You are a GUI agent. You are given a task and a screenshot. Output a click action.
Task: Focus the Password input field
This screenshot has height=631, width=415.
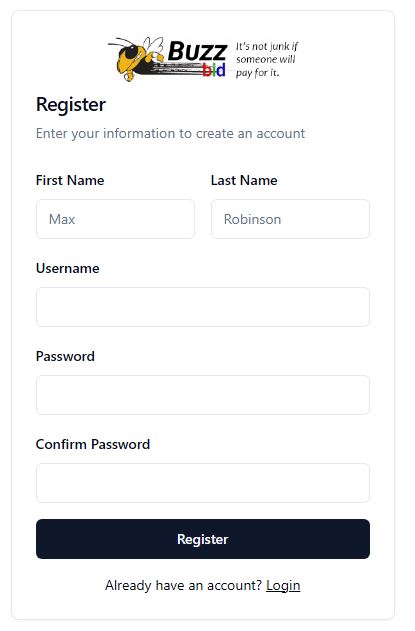[203, 395]
